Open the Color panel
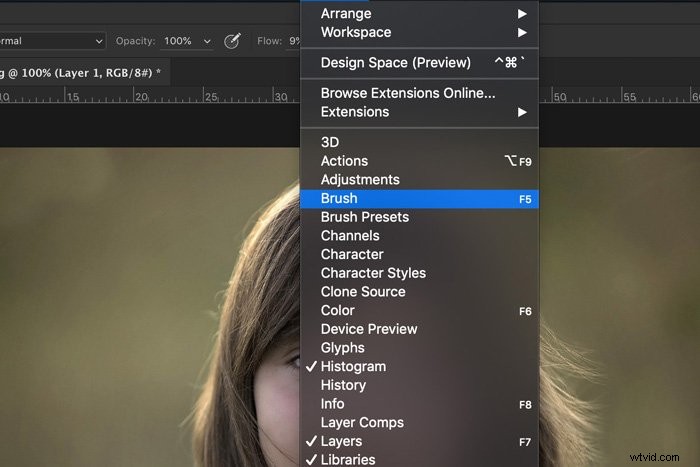Screen dimensions: 700x467 (419, 310)
